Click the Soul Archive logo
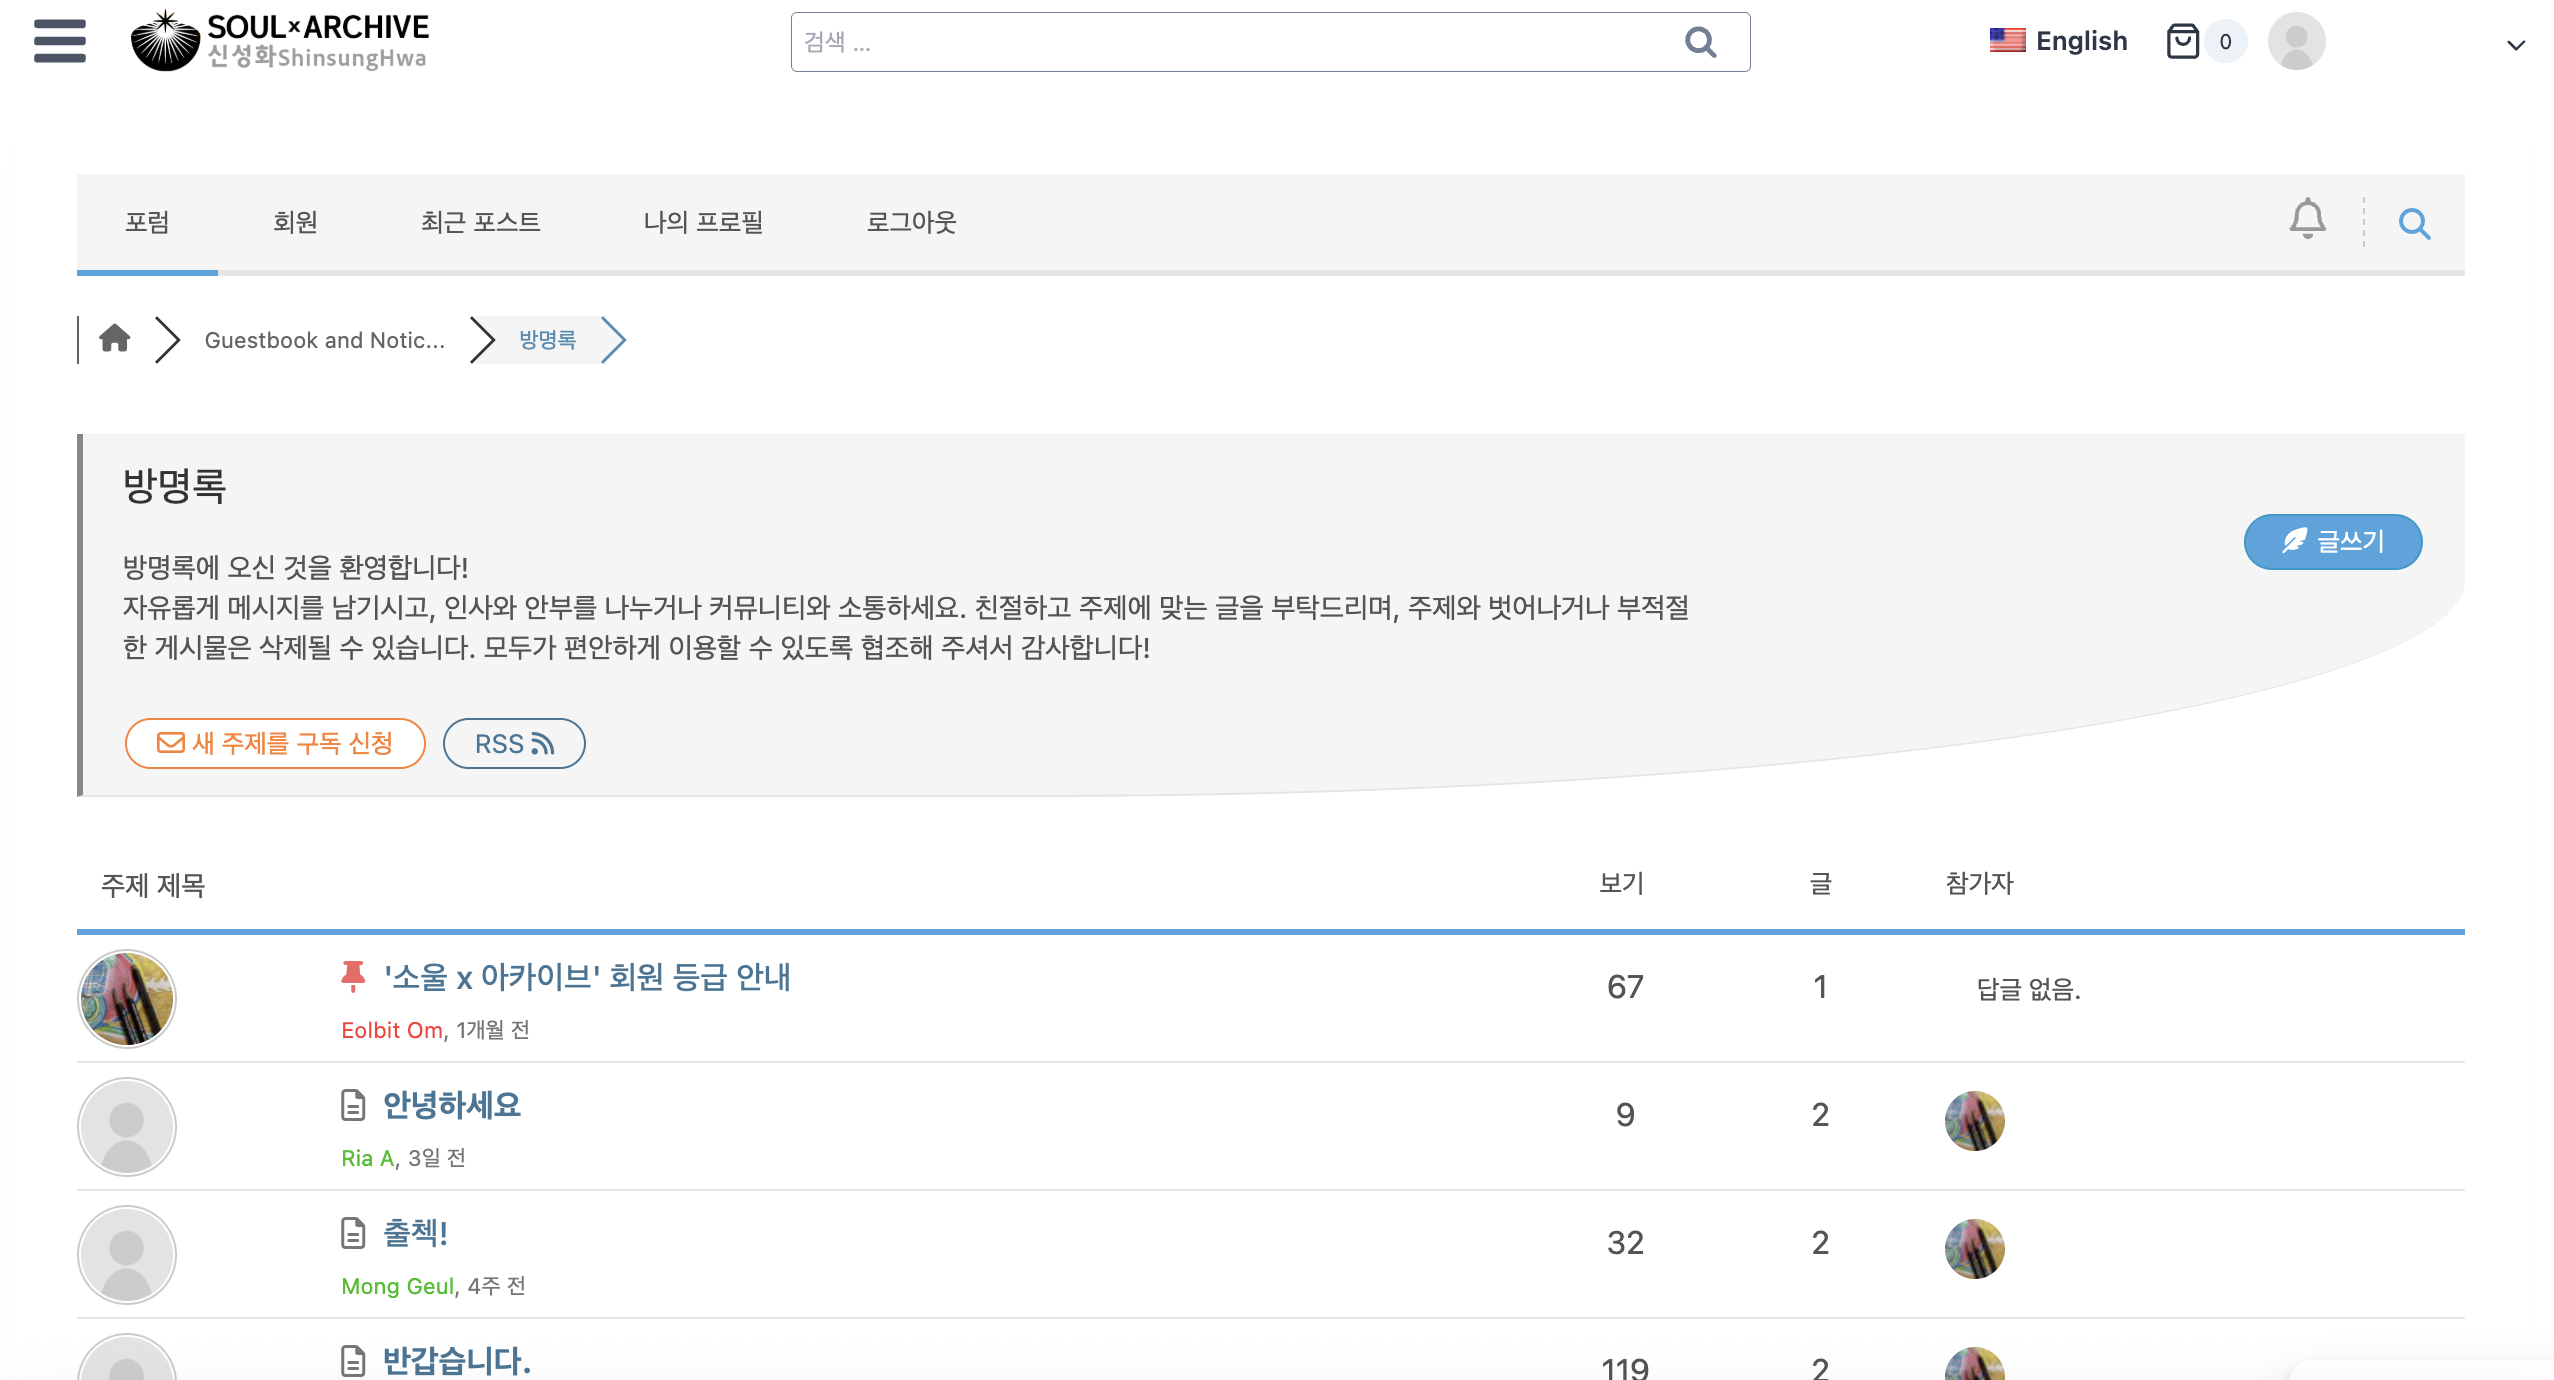The height and width of the screenshot is (1380, 2554). (x=279, y=41)
